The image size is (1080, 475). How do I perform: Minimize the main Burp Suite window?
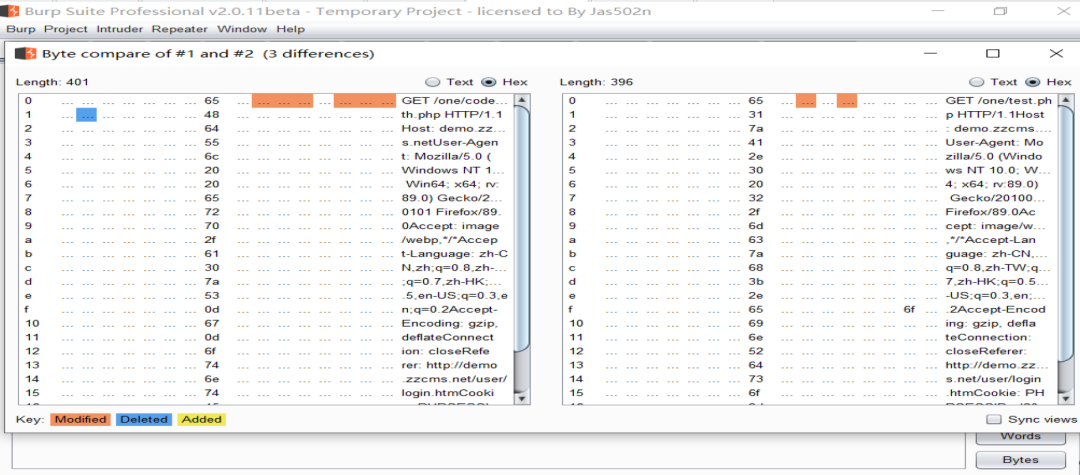[x=938, y=10]
